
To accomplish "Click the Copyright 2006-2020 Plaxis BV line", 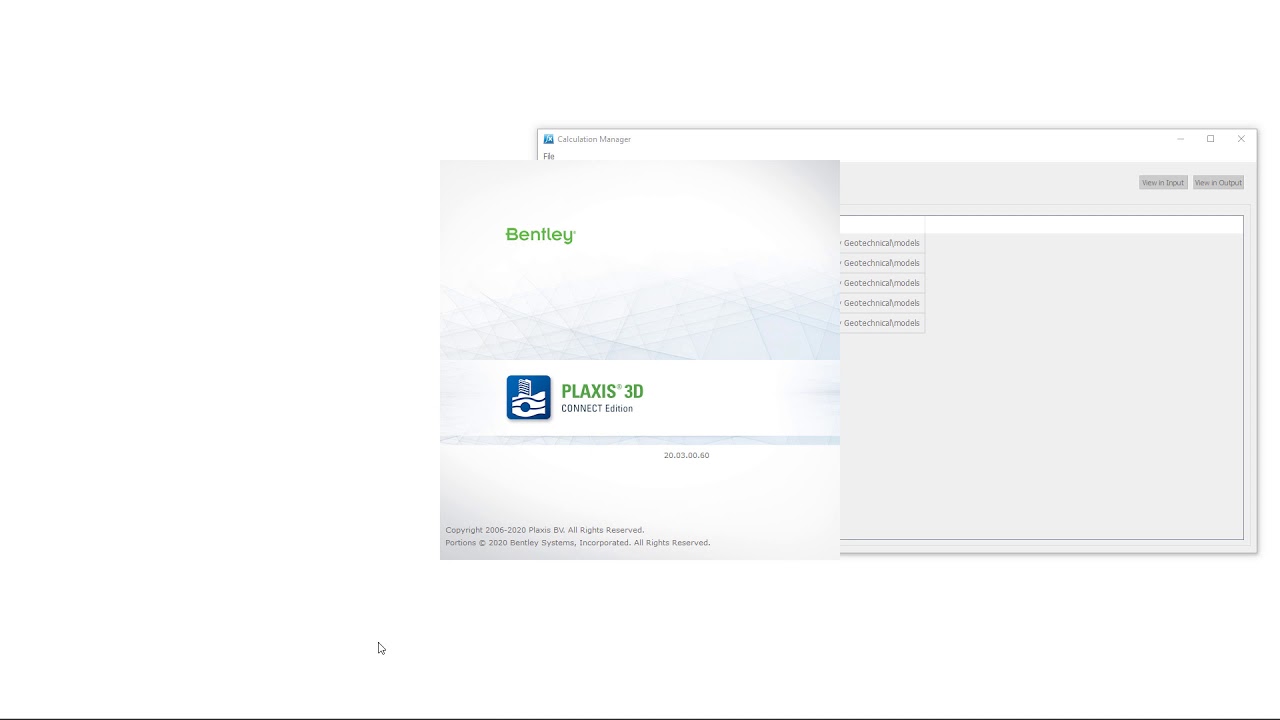I will pyautogui.click(x=545, y=530).
